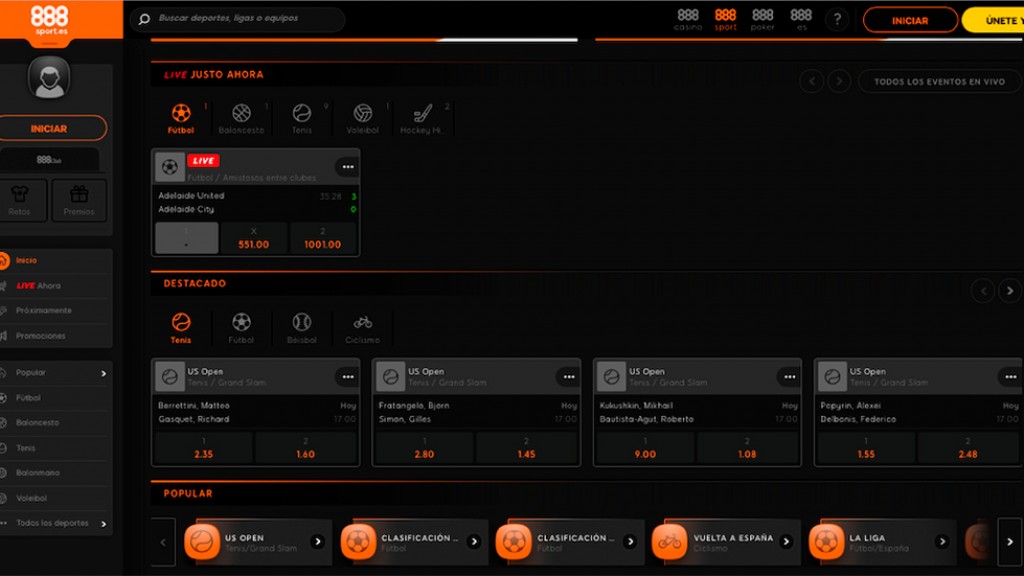Click the football icon on La Liga tile
The width and height of the screenshot is (1024, 576).
(x=826, y=542)
